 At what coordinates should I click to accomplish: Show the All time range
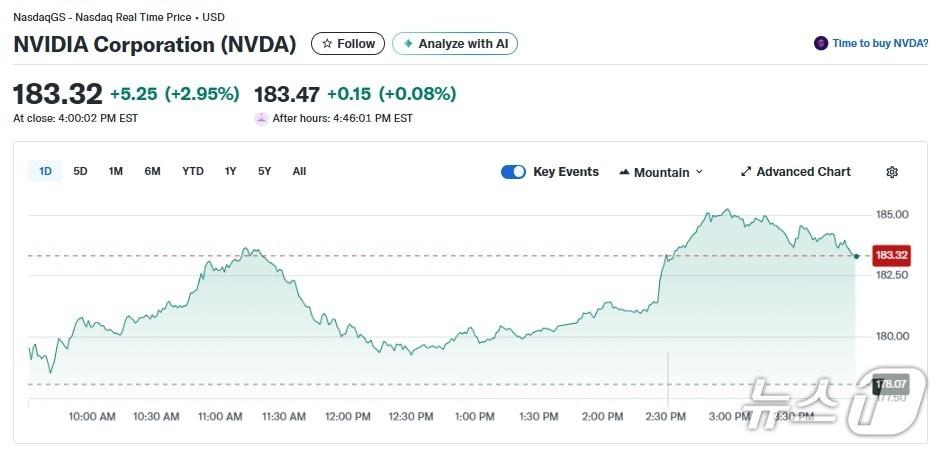click(299, 171)
